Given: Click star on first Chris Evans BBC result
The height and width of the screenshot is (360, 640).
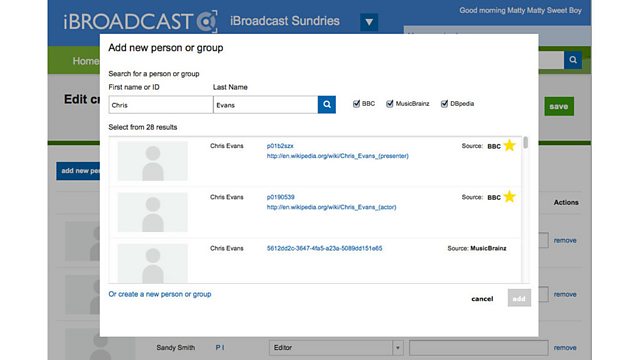Looking at the screenshot, I should tap(509, 145).
